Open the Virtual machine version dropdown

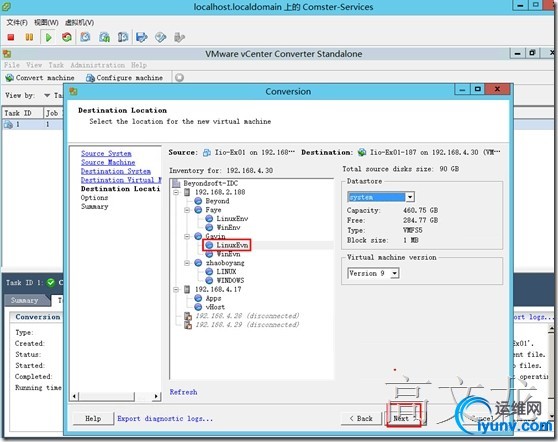tap(394, 273)
